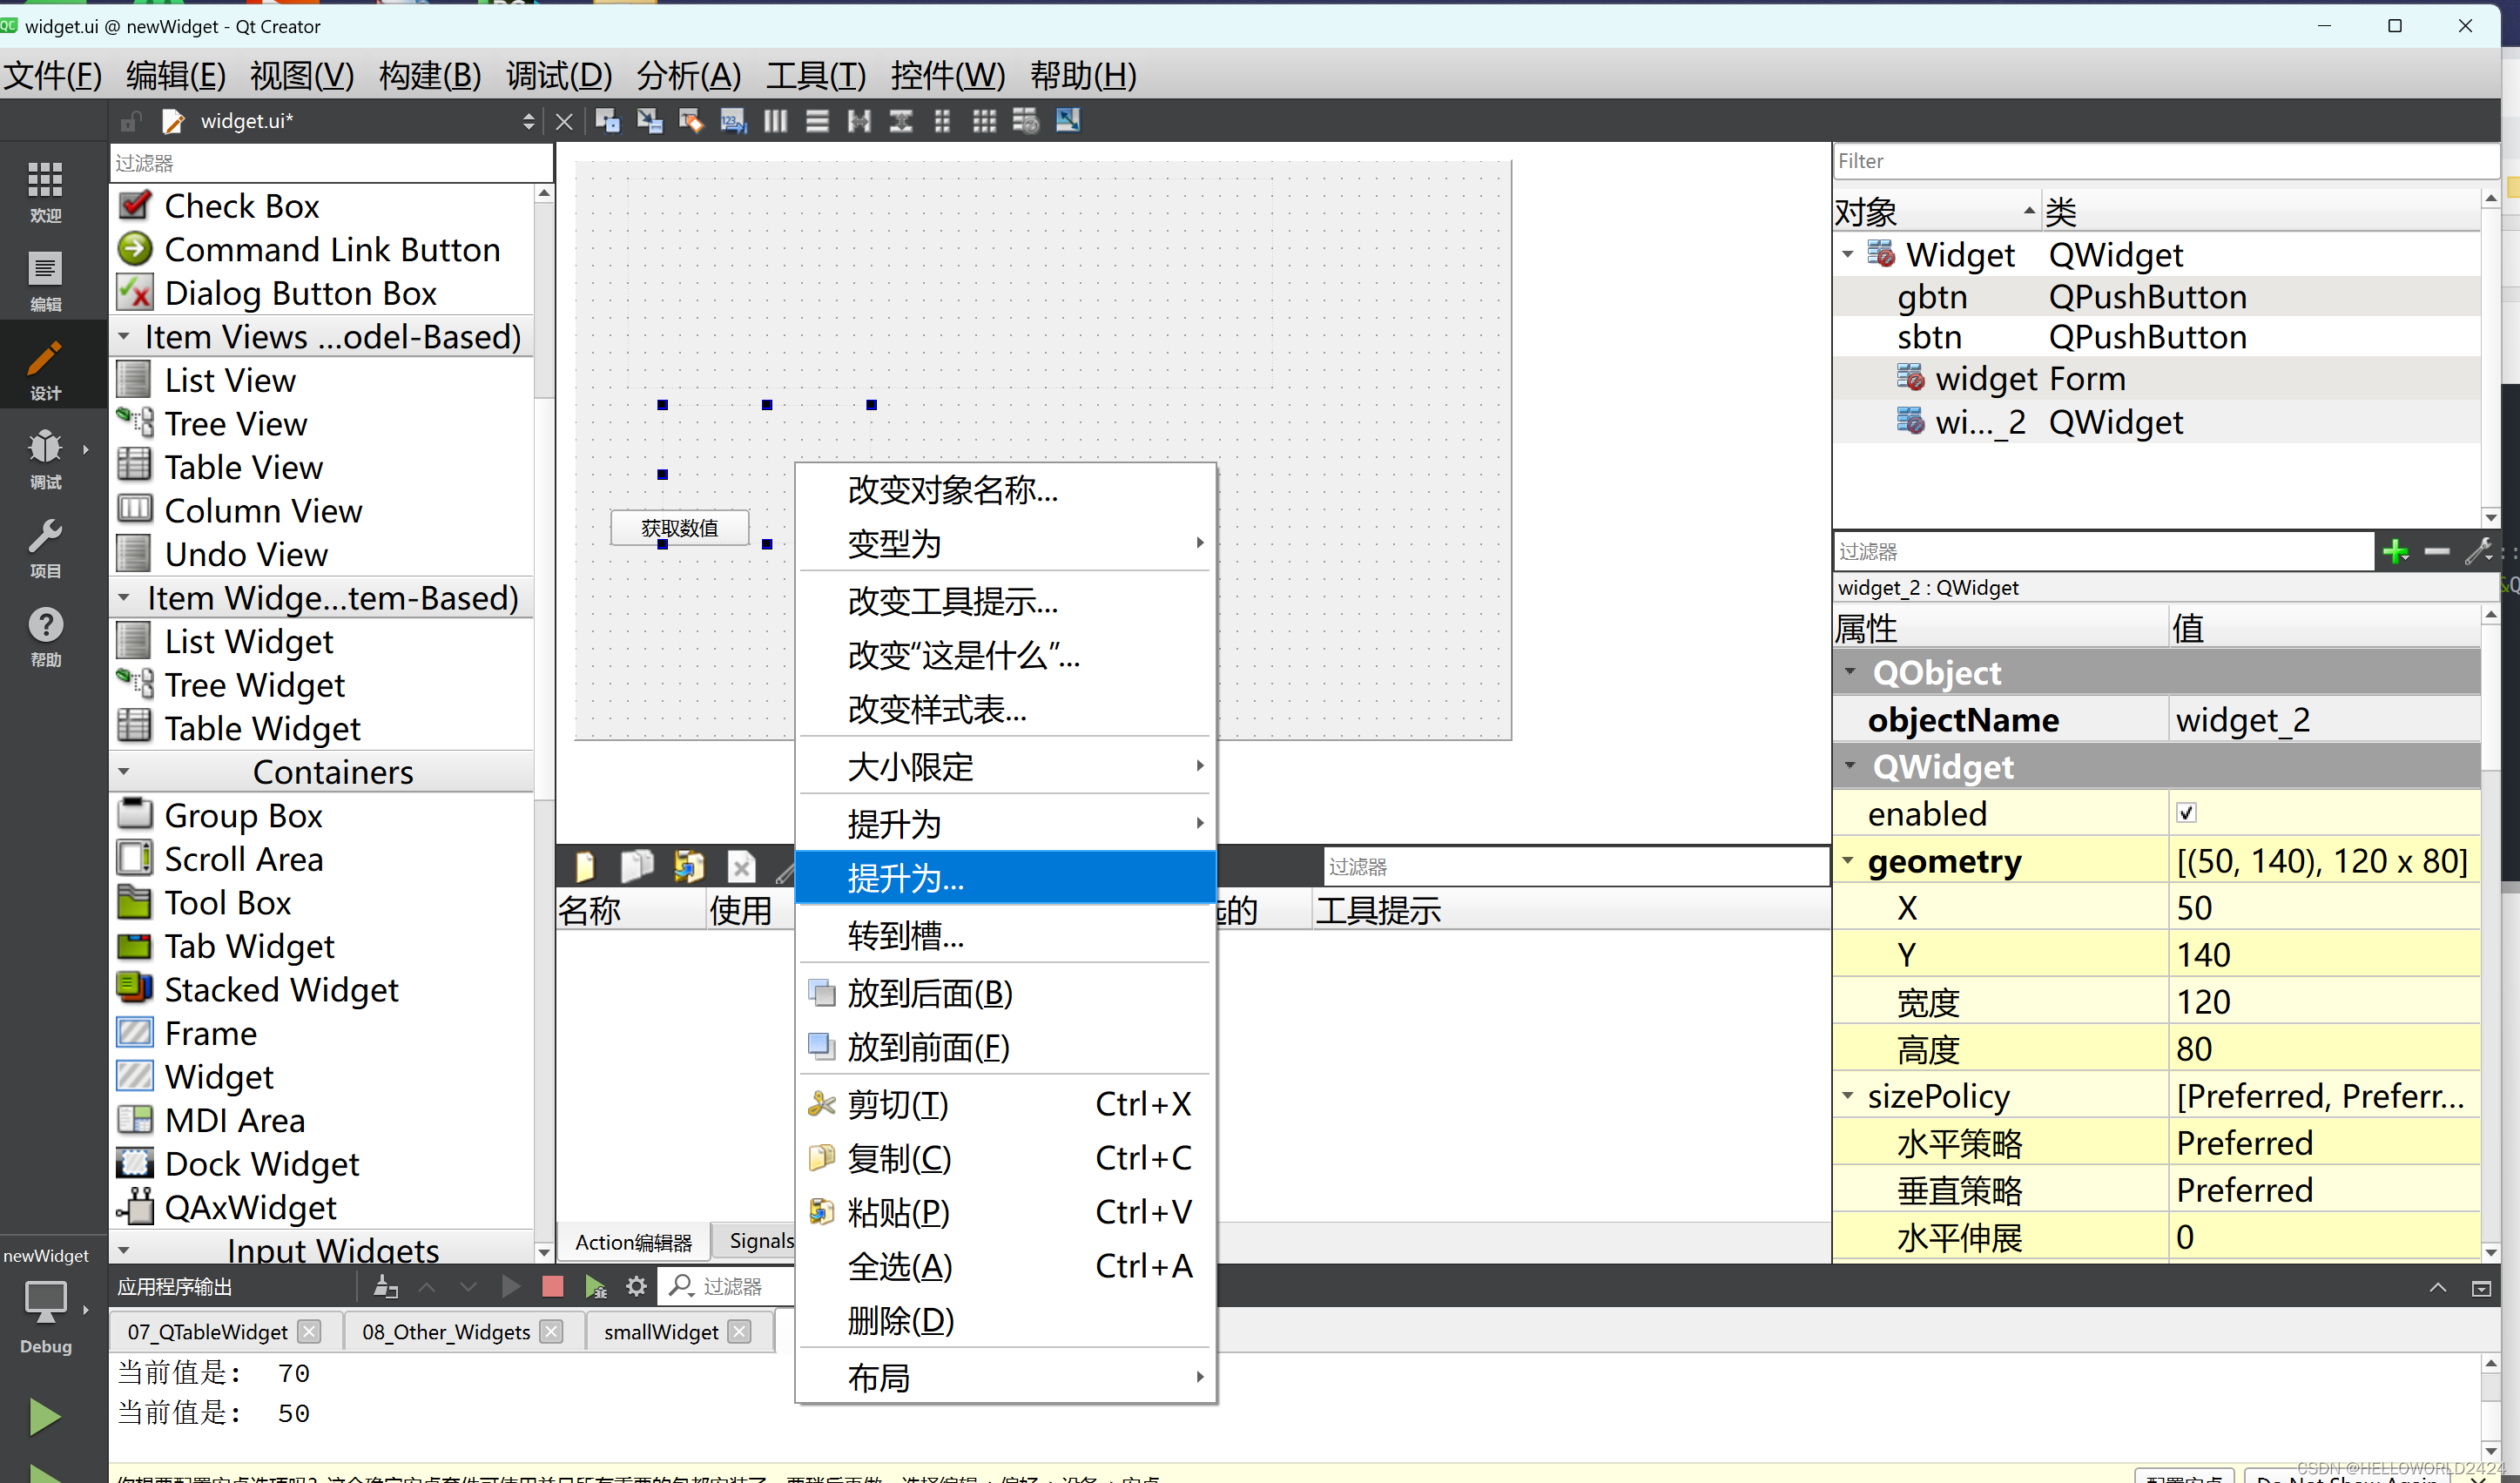Click the Edit Widgets toolbar icon

(x=607, y=121)
